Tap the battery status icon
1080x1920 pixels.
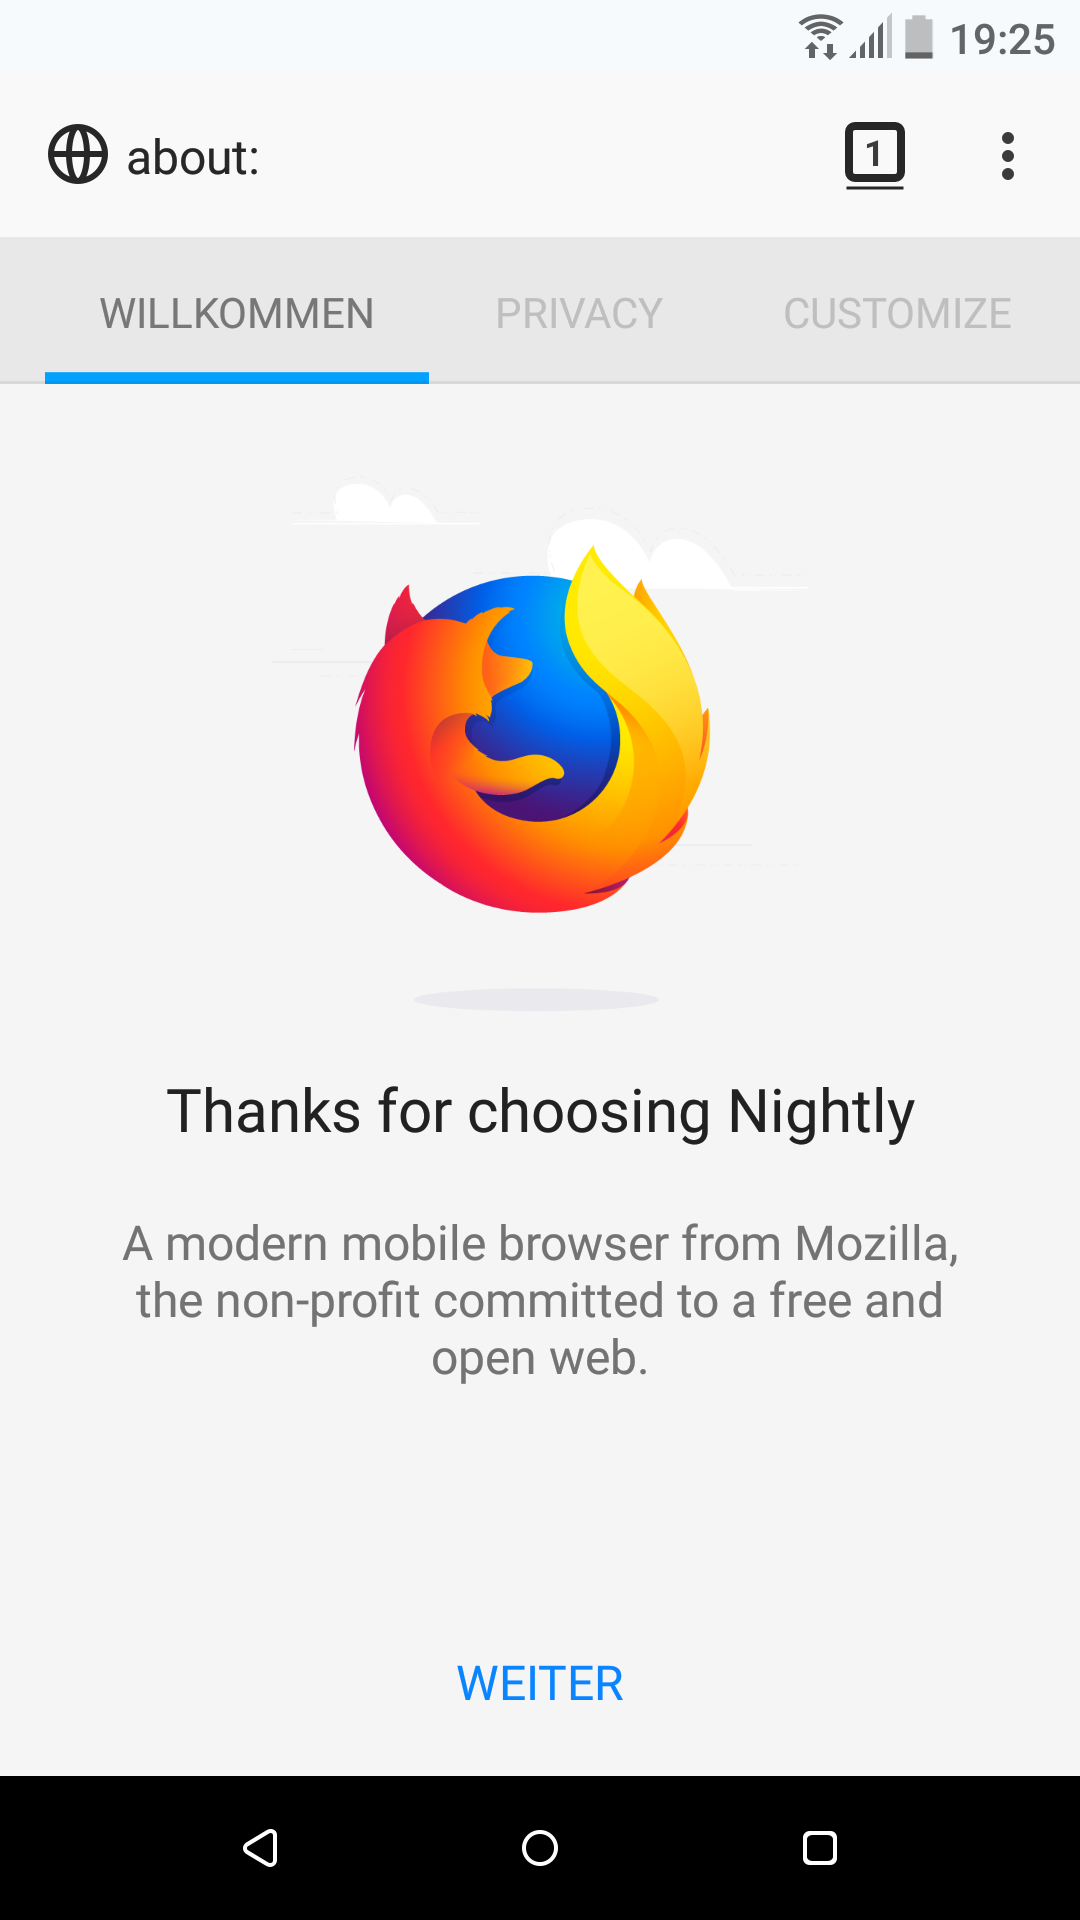pos(919,38)
